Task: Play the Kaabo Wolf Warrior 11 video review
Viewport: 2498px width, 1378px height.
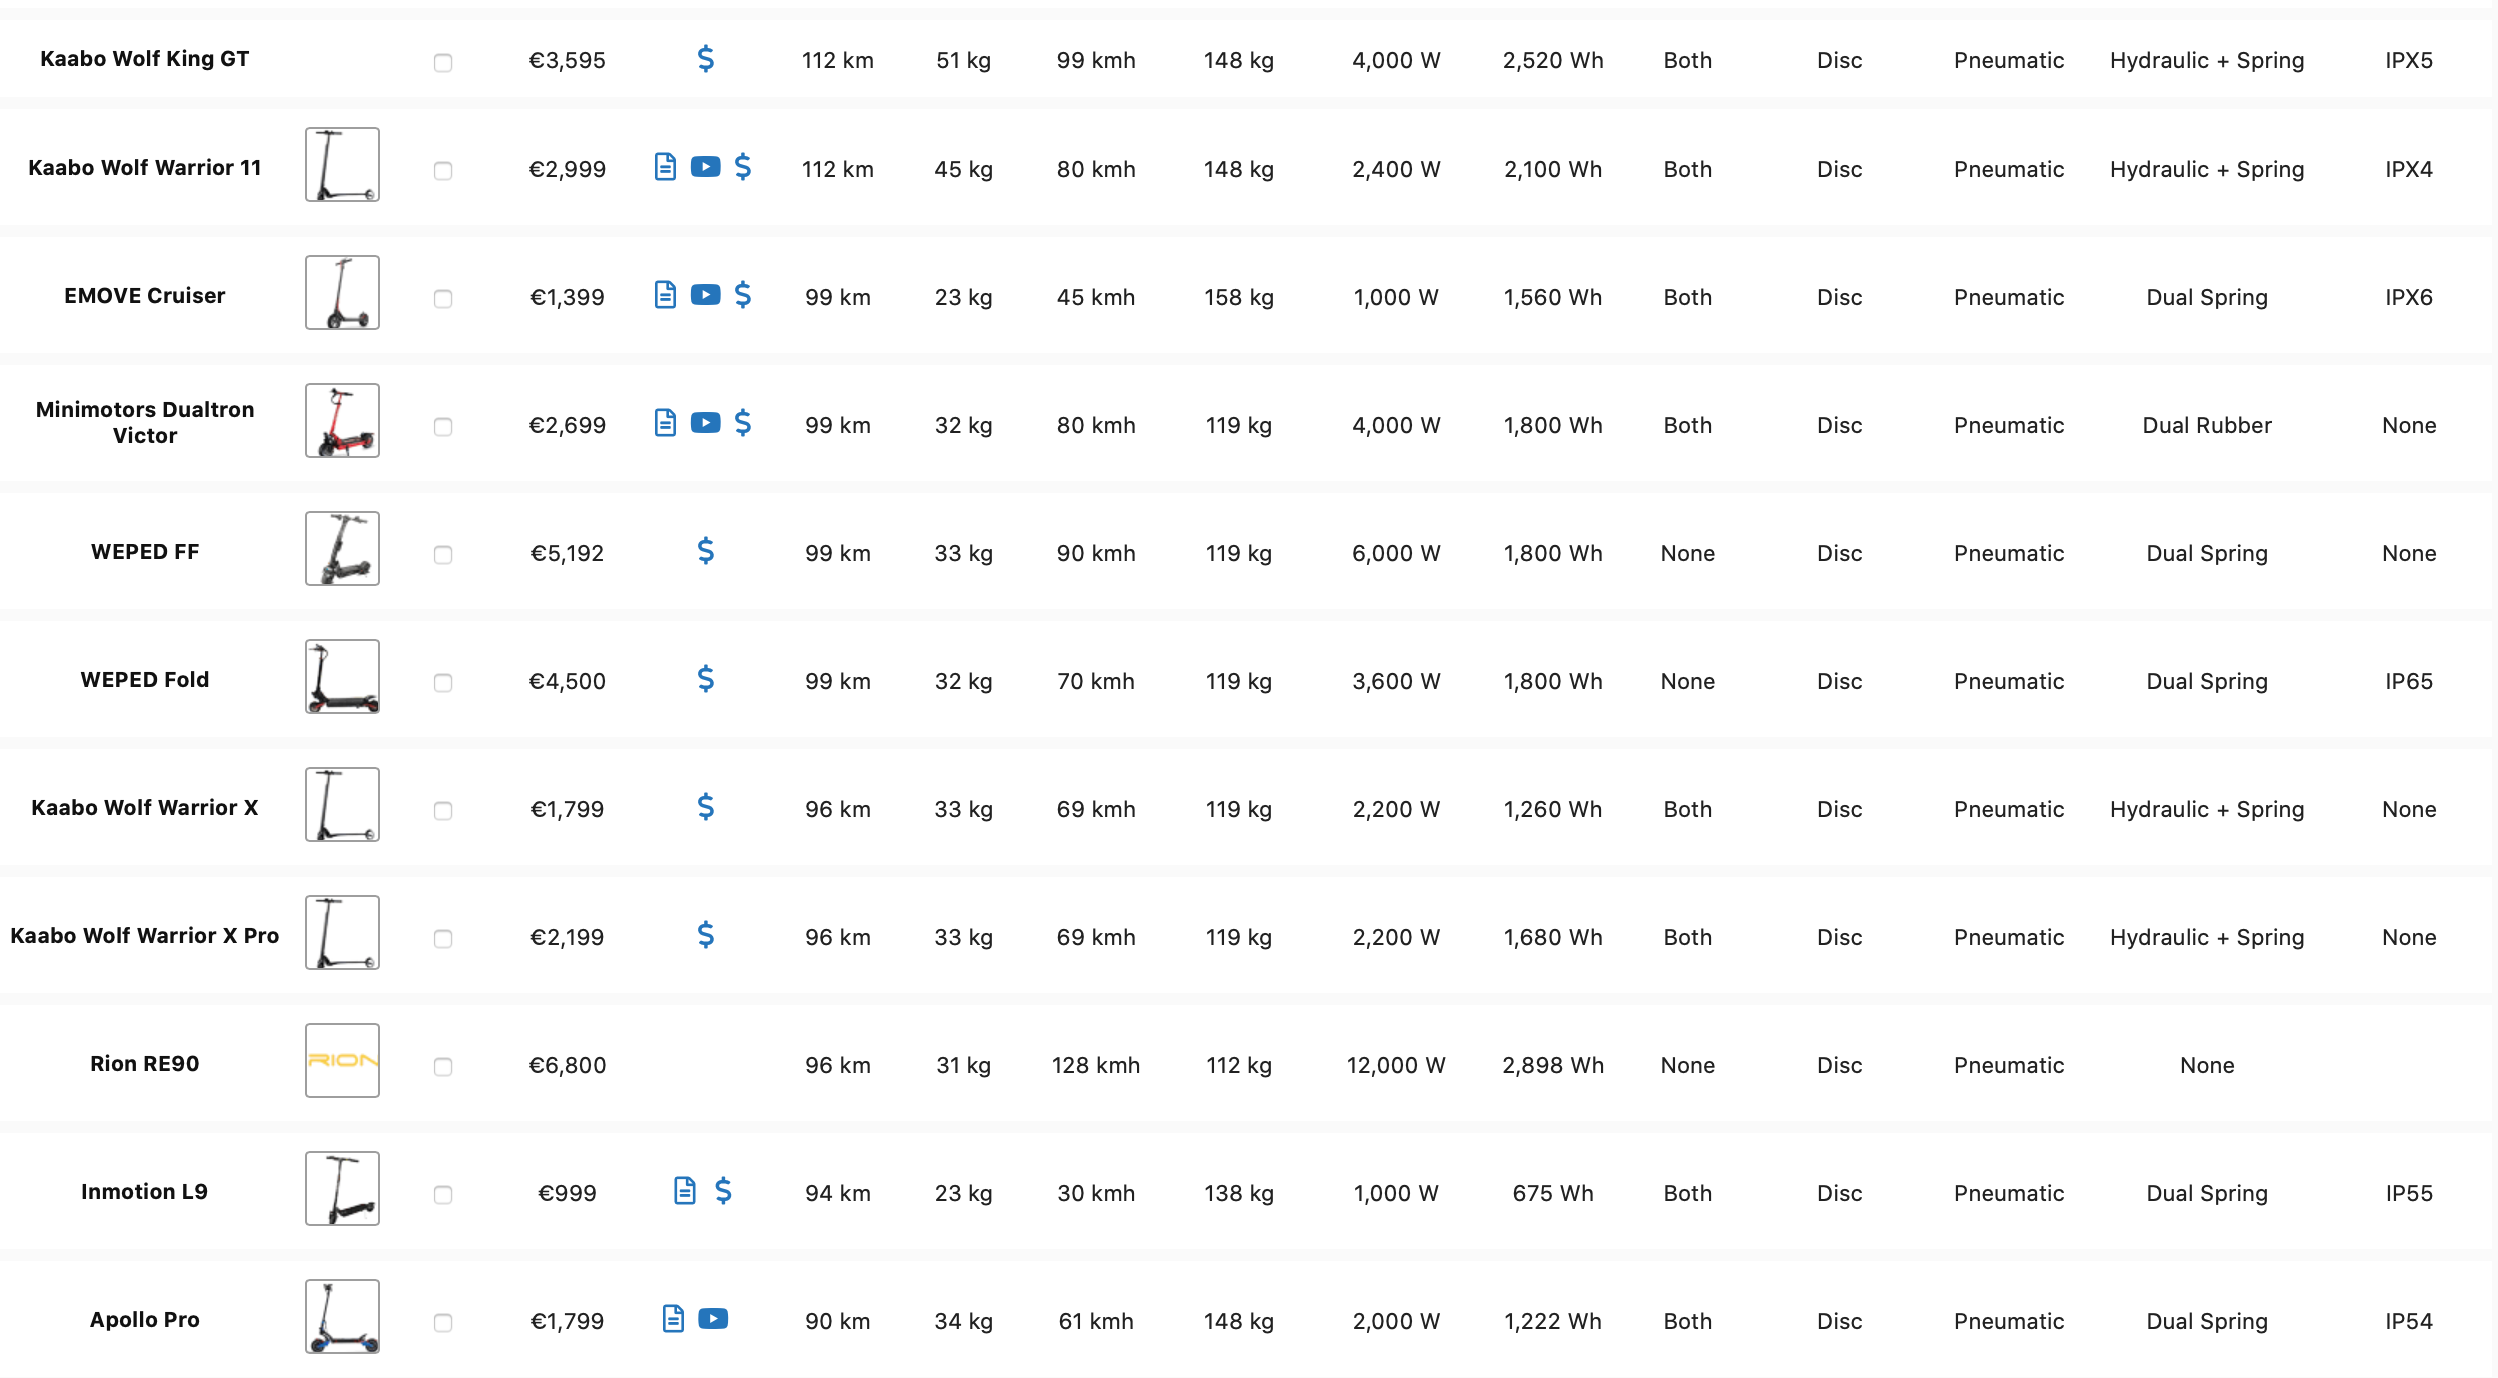Action: (x=705, y=167)
